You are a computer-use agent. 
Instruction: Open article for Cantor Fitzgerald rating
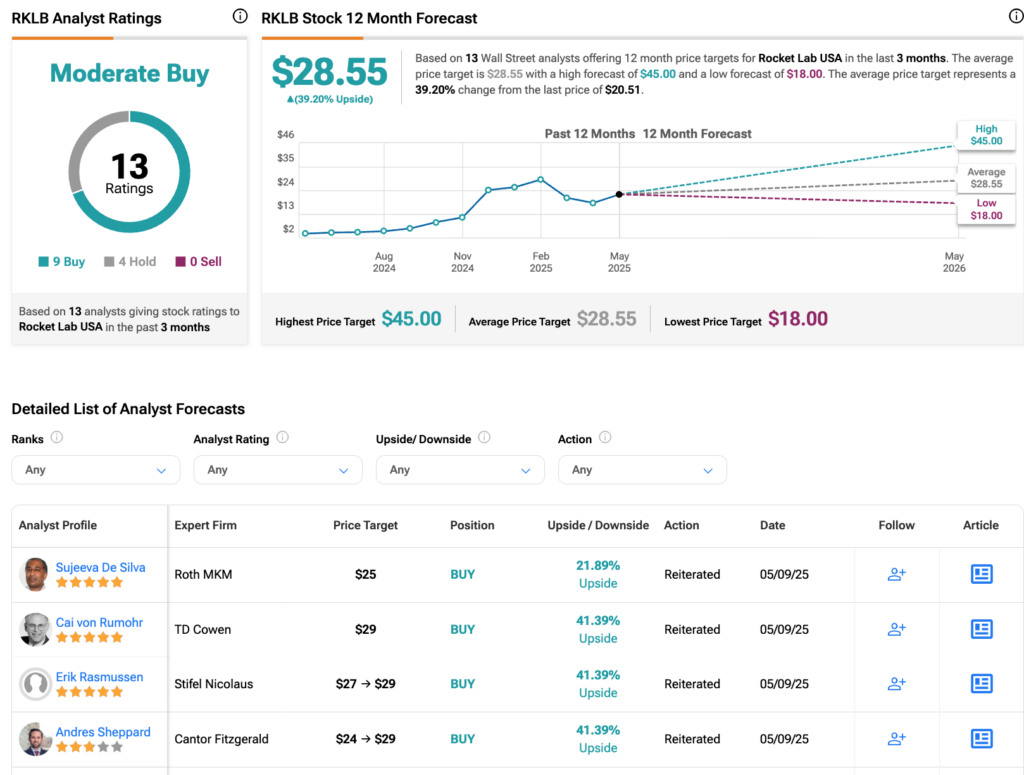pos(982,738)
